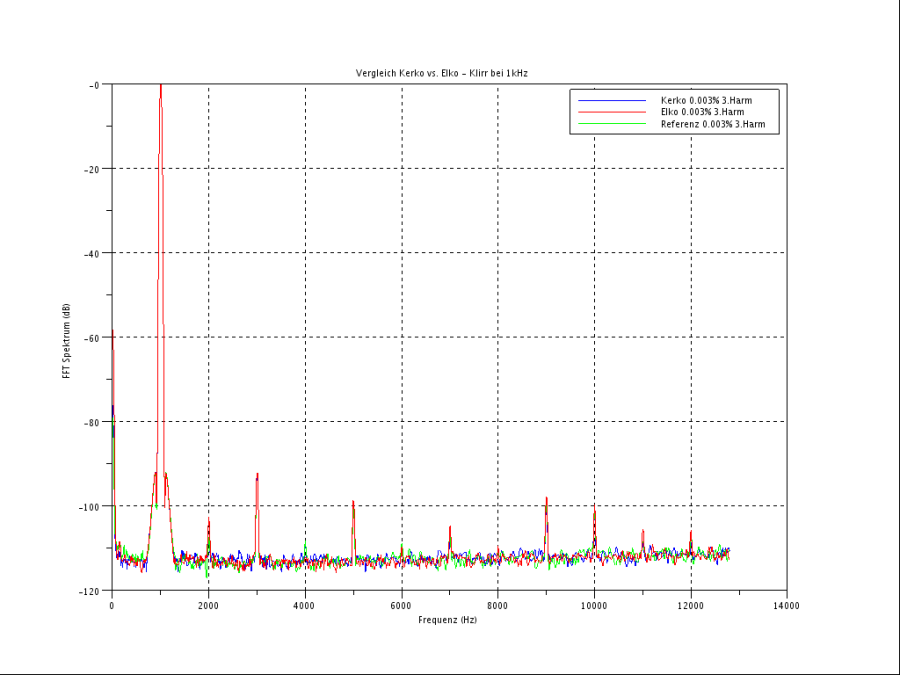Select the FFT Spektrum (dB) axis label
900x675 pixels.
point(67,337)
